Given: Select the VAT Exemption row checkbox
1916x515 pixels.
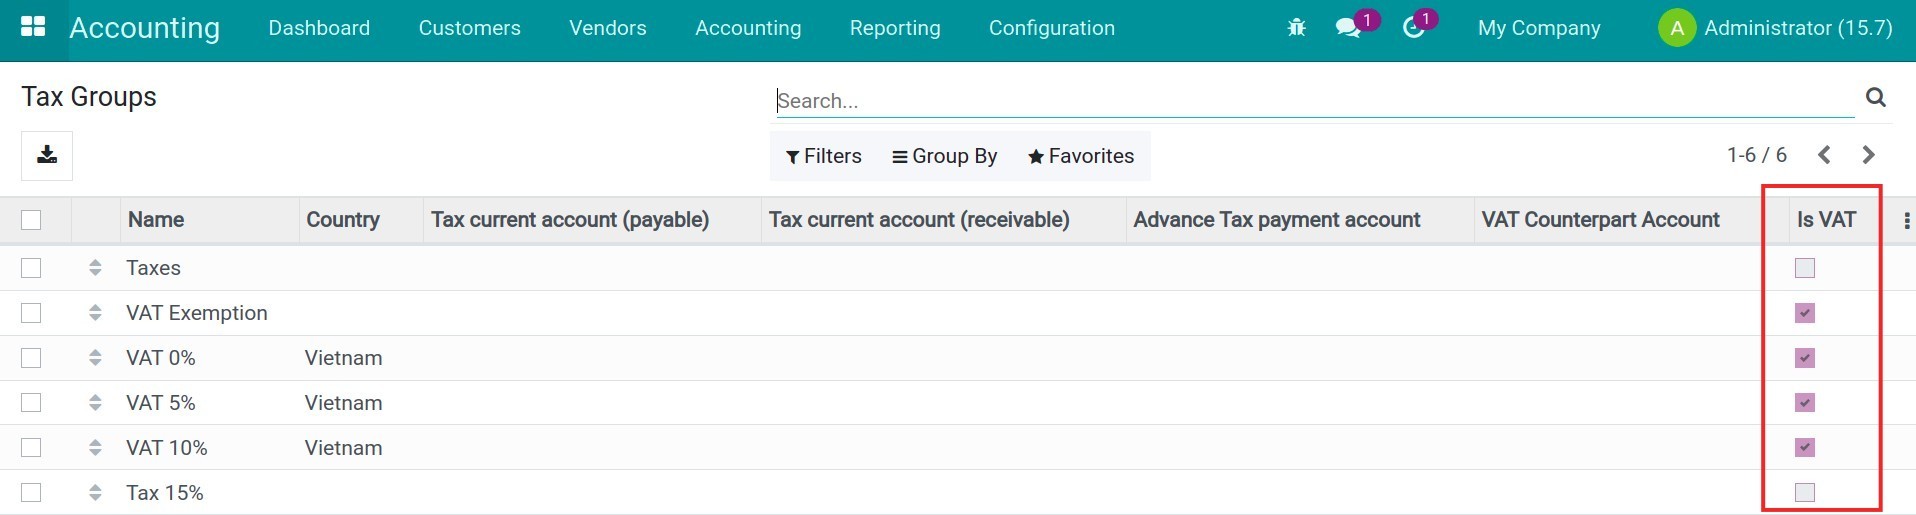Looking at the screenshot, I should (31, 313).
